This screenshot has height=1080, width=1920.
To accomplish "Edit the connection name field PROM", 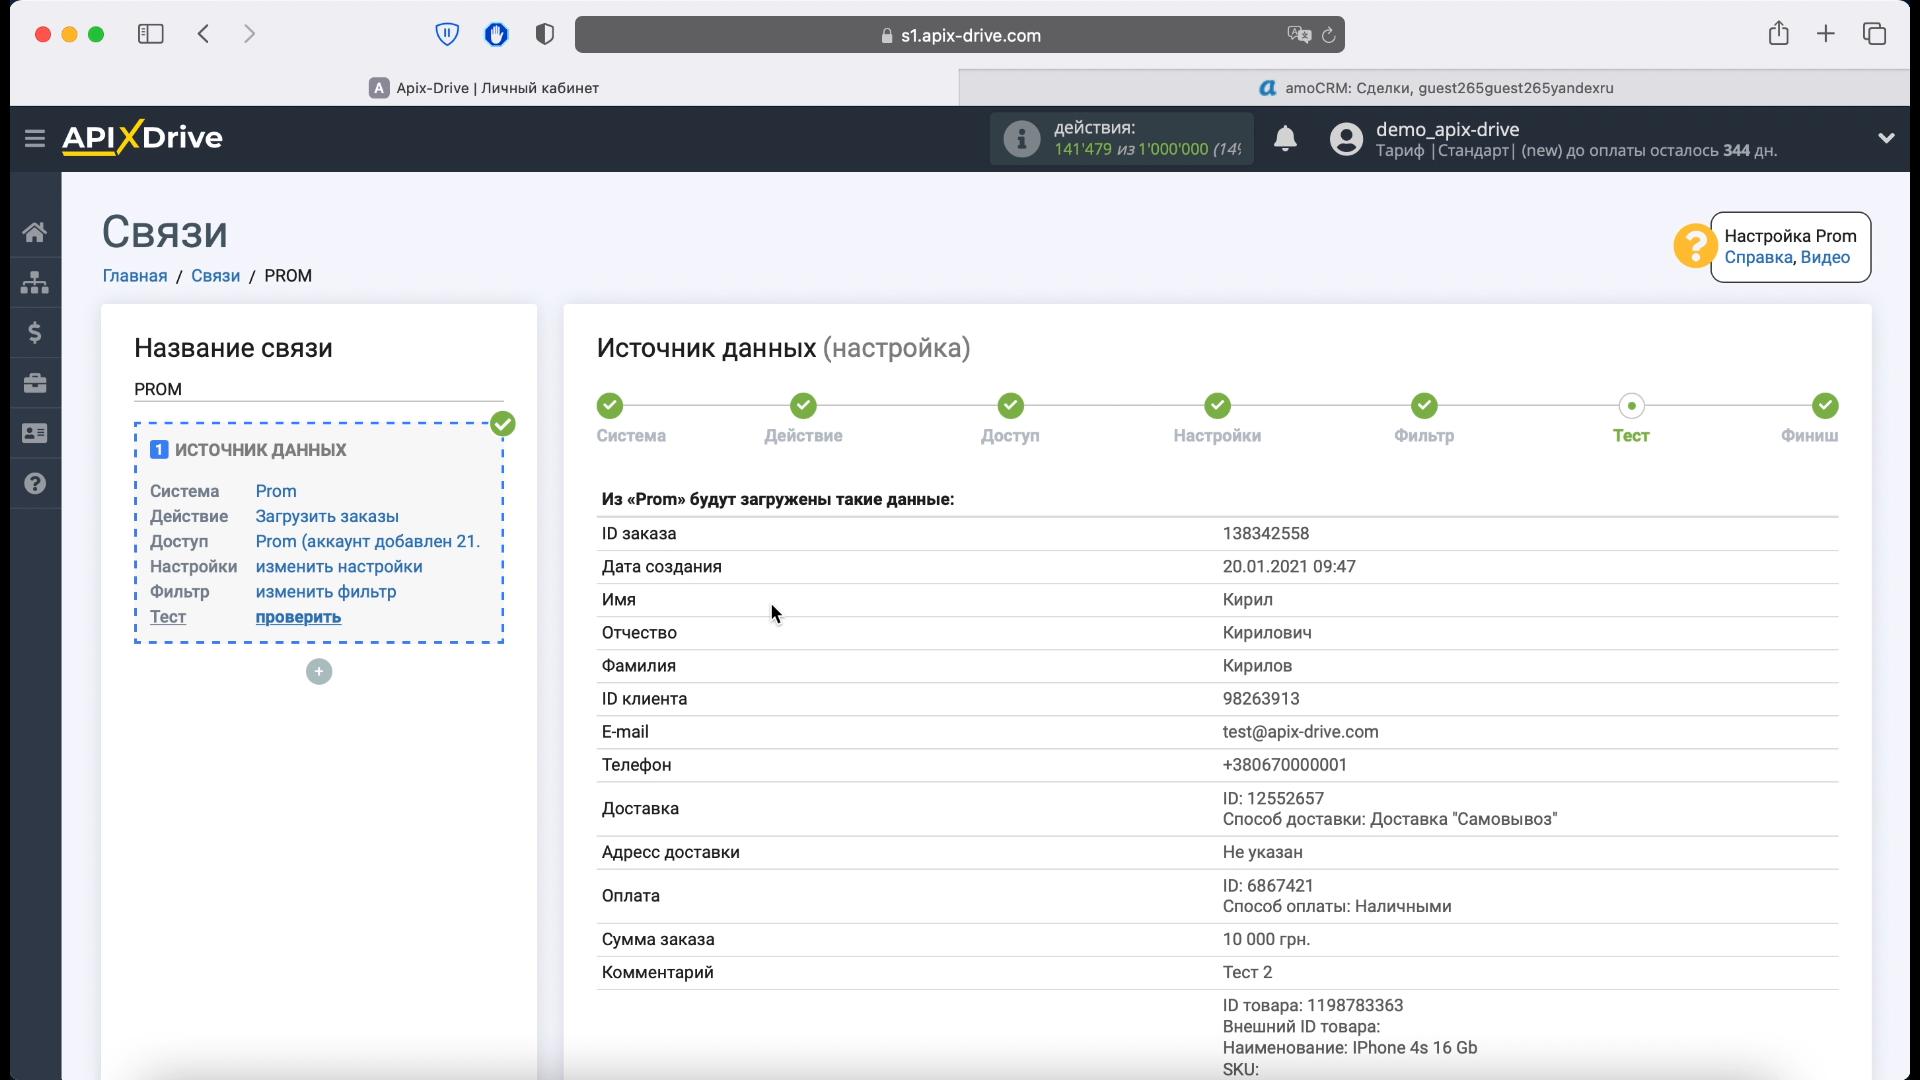I will [319, 389].
